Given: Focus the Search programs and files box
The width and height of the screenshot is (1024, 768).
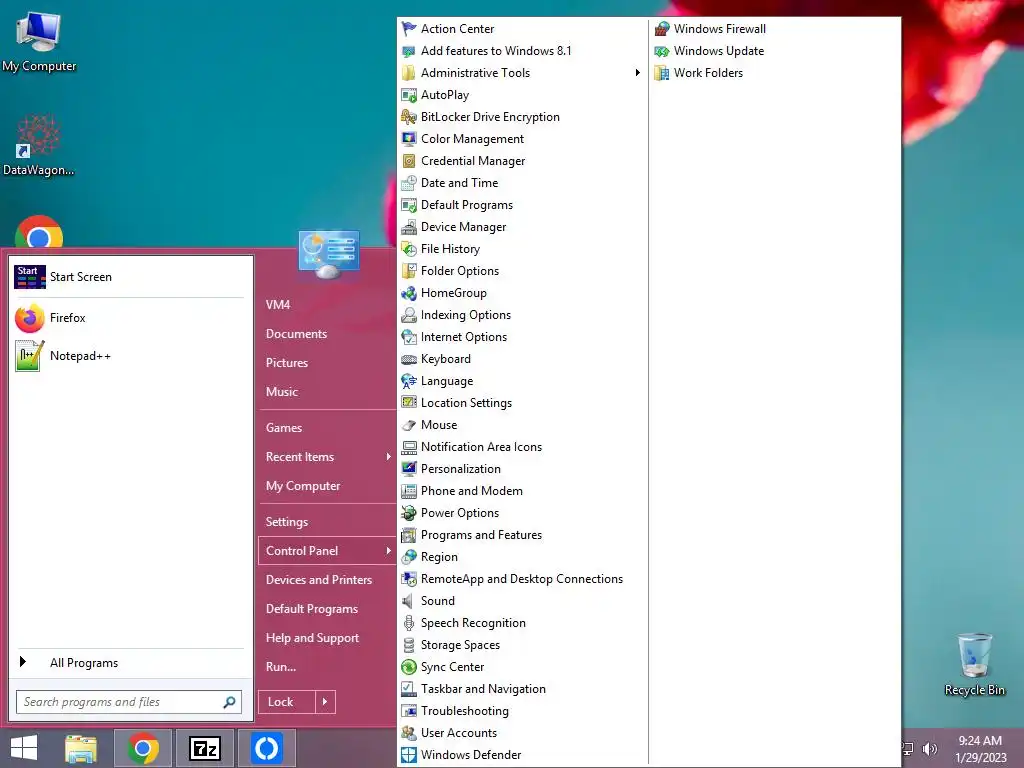Looking at the screenshot, I should pos(129,702).
